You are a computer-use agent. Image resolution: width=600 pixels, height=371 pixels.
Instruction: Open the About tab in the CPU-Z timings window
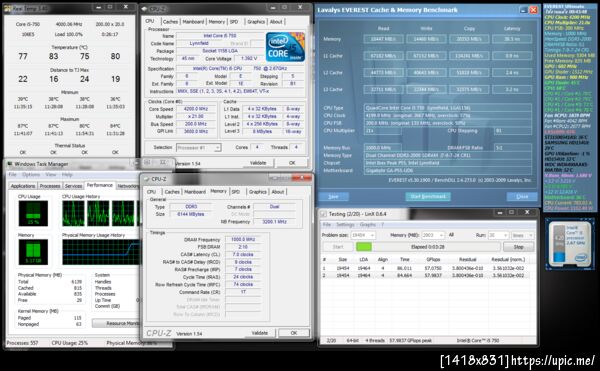coord(278,192)
